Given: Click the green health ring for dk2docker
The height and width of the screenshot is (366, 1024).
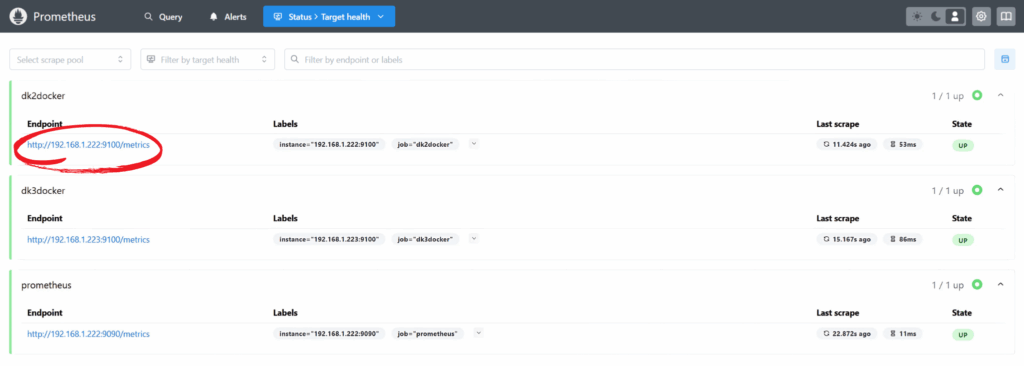Looking at the screenshot, I should (977, 96).
